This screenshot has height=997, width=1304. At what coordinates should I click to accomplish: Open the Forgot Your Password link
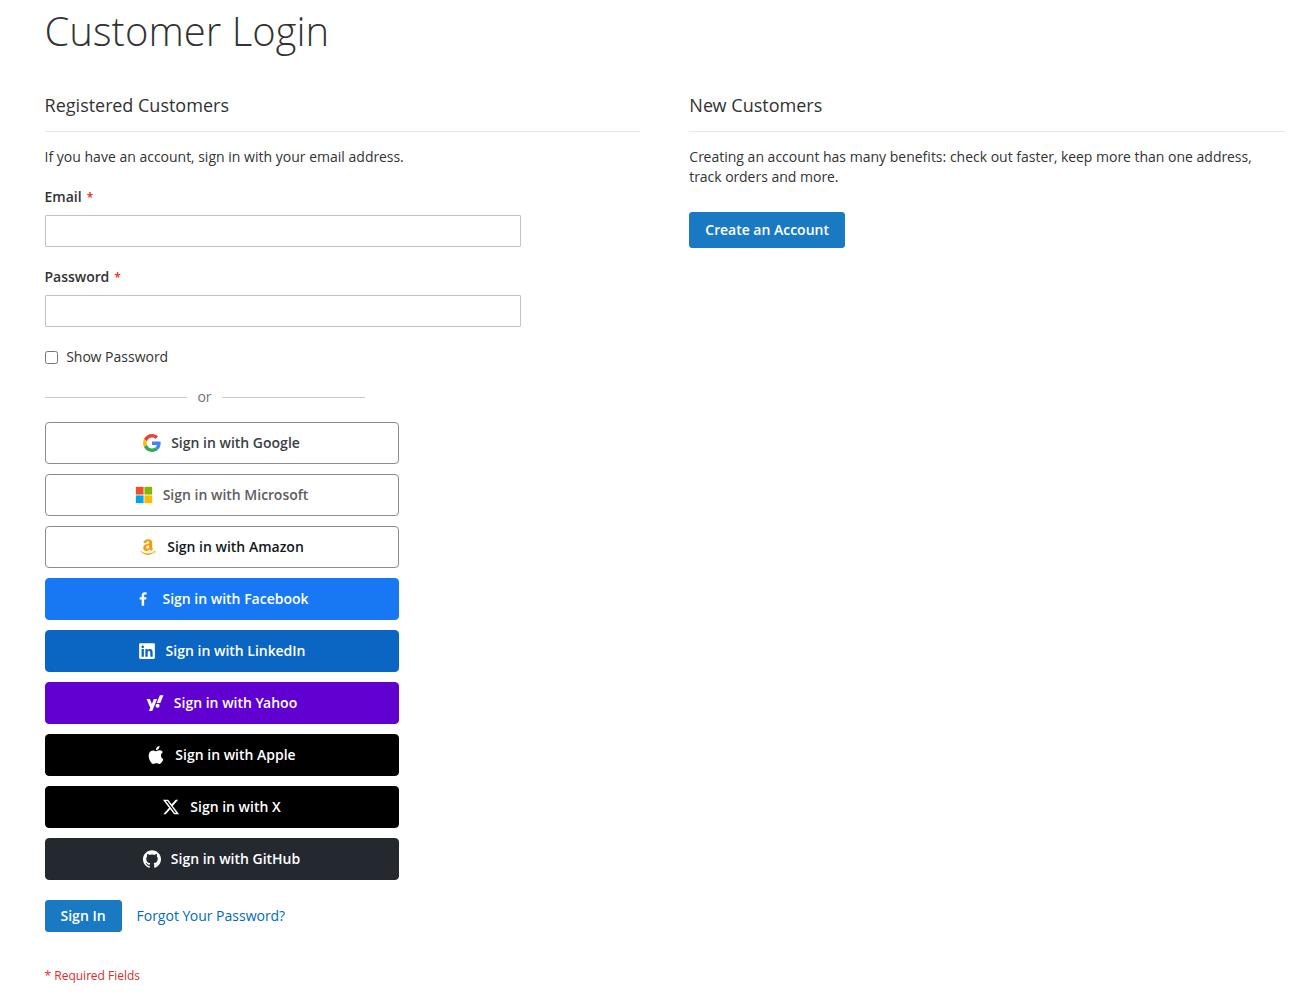click(x=211, y=916)
